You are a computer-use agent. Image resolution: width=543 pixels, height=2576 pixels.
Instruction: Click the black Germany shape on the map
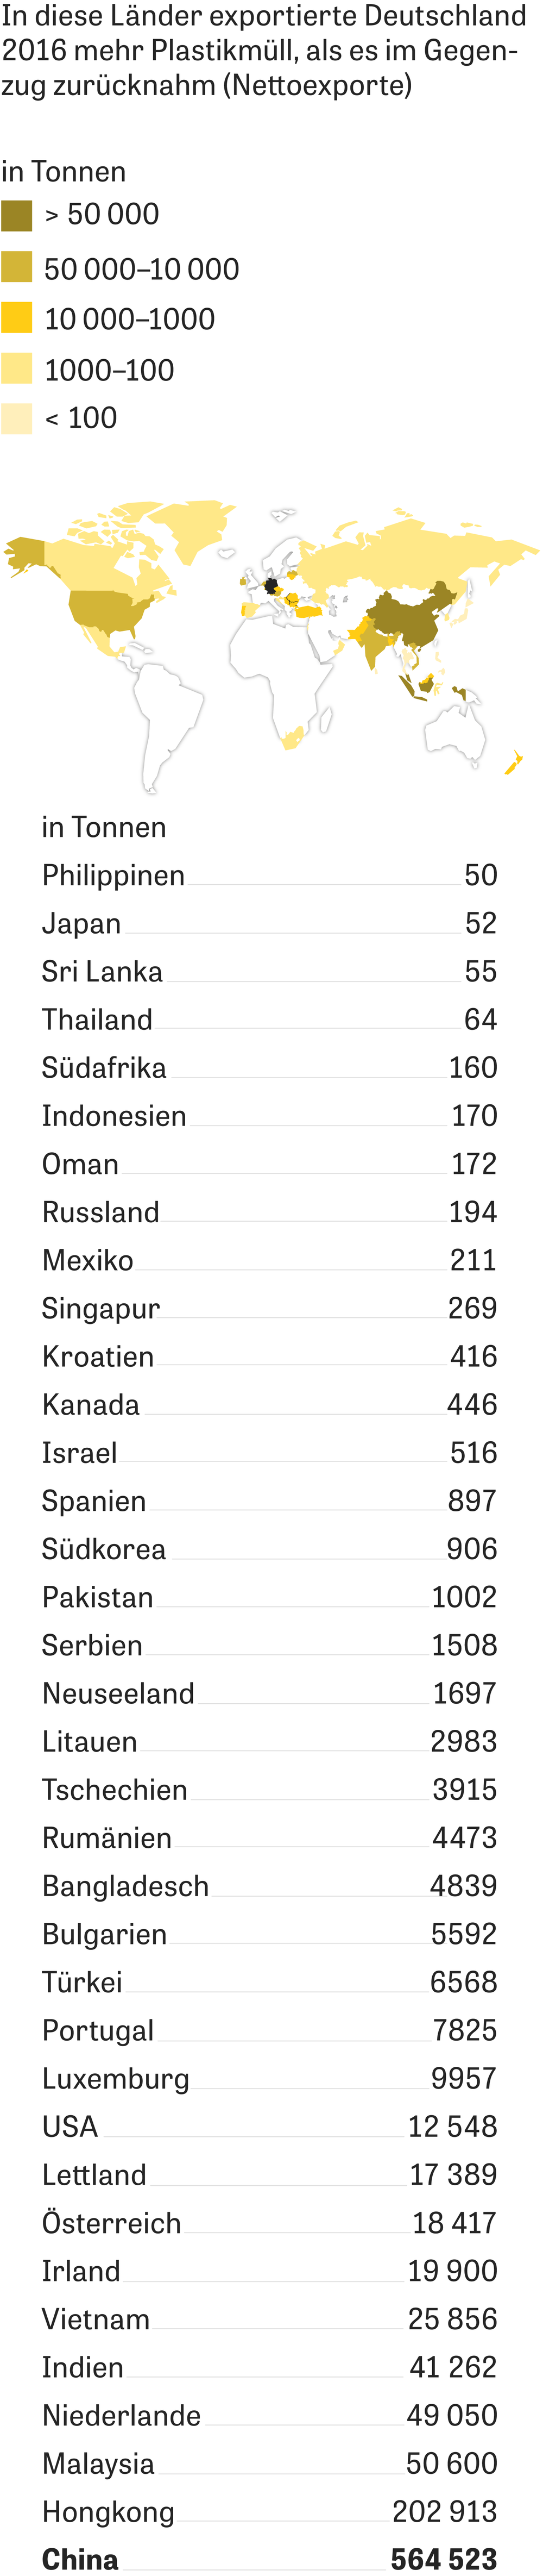(x=270, y=584)
